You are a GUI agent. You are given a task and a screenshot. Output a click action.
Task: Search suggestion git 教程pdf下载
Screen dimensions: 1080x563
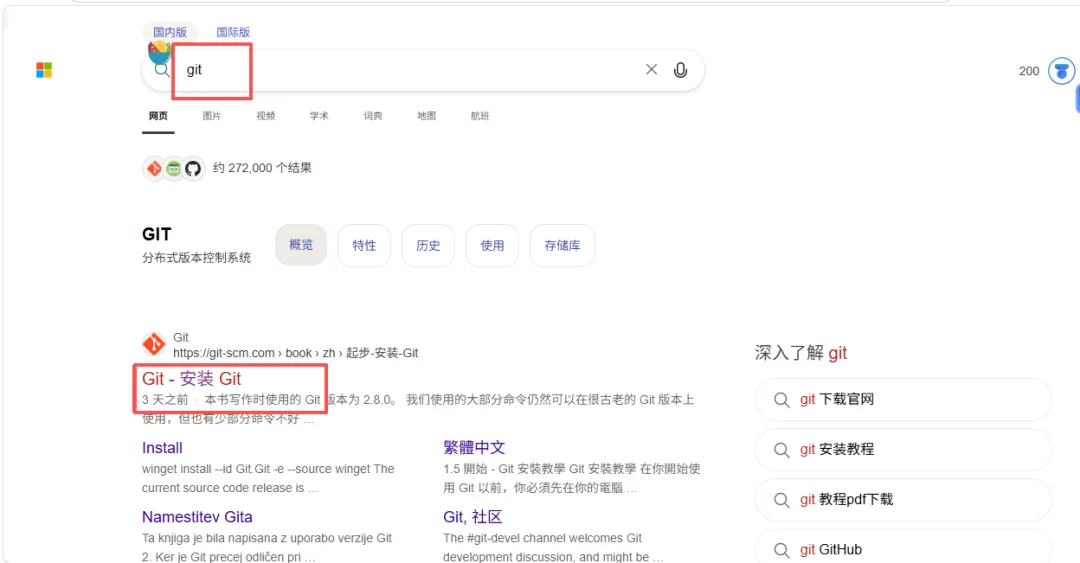pyautogui.click(x=903, y=500)
